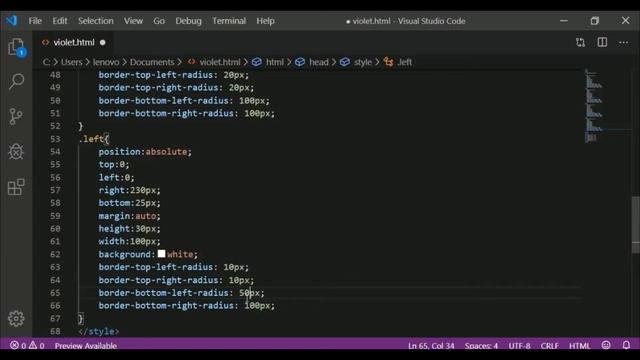Image resolution: width=640 pixels, height=360 pixels.
Task: Click the vertical scrollbar thumb
Action: [636, 225]
